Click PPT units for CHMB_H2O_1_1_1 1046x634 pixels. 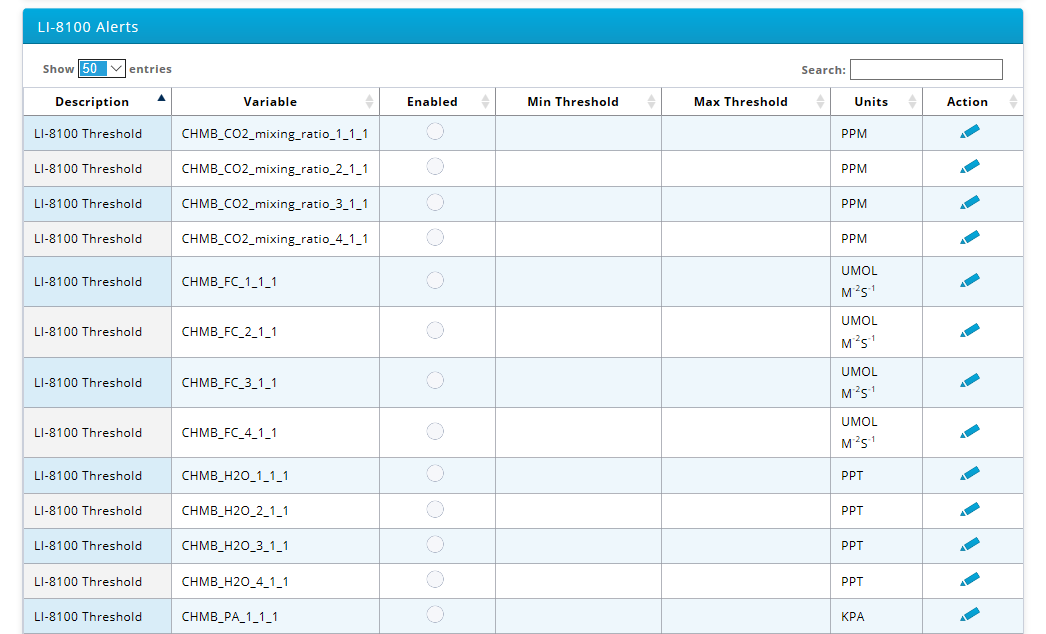(x=877, y=475)
